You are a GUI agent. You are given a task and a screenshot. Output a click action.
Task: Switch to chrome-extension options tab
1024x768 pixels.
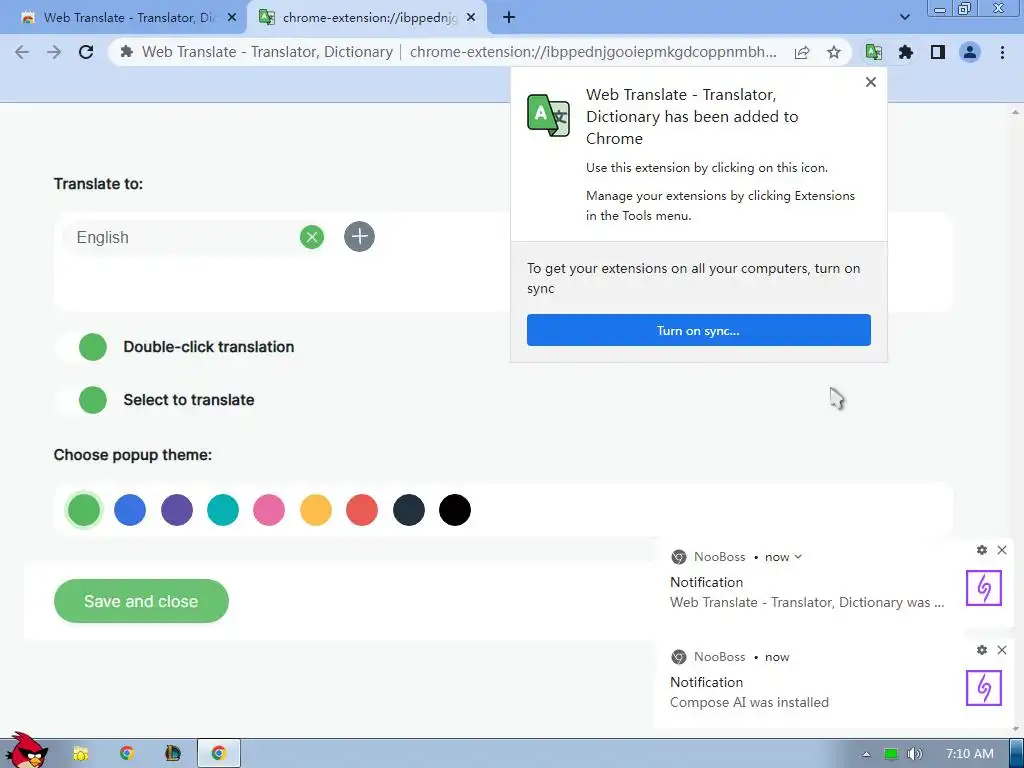pyautogui.click(x=366, y=18)
